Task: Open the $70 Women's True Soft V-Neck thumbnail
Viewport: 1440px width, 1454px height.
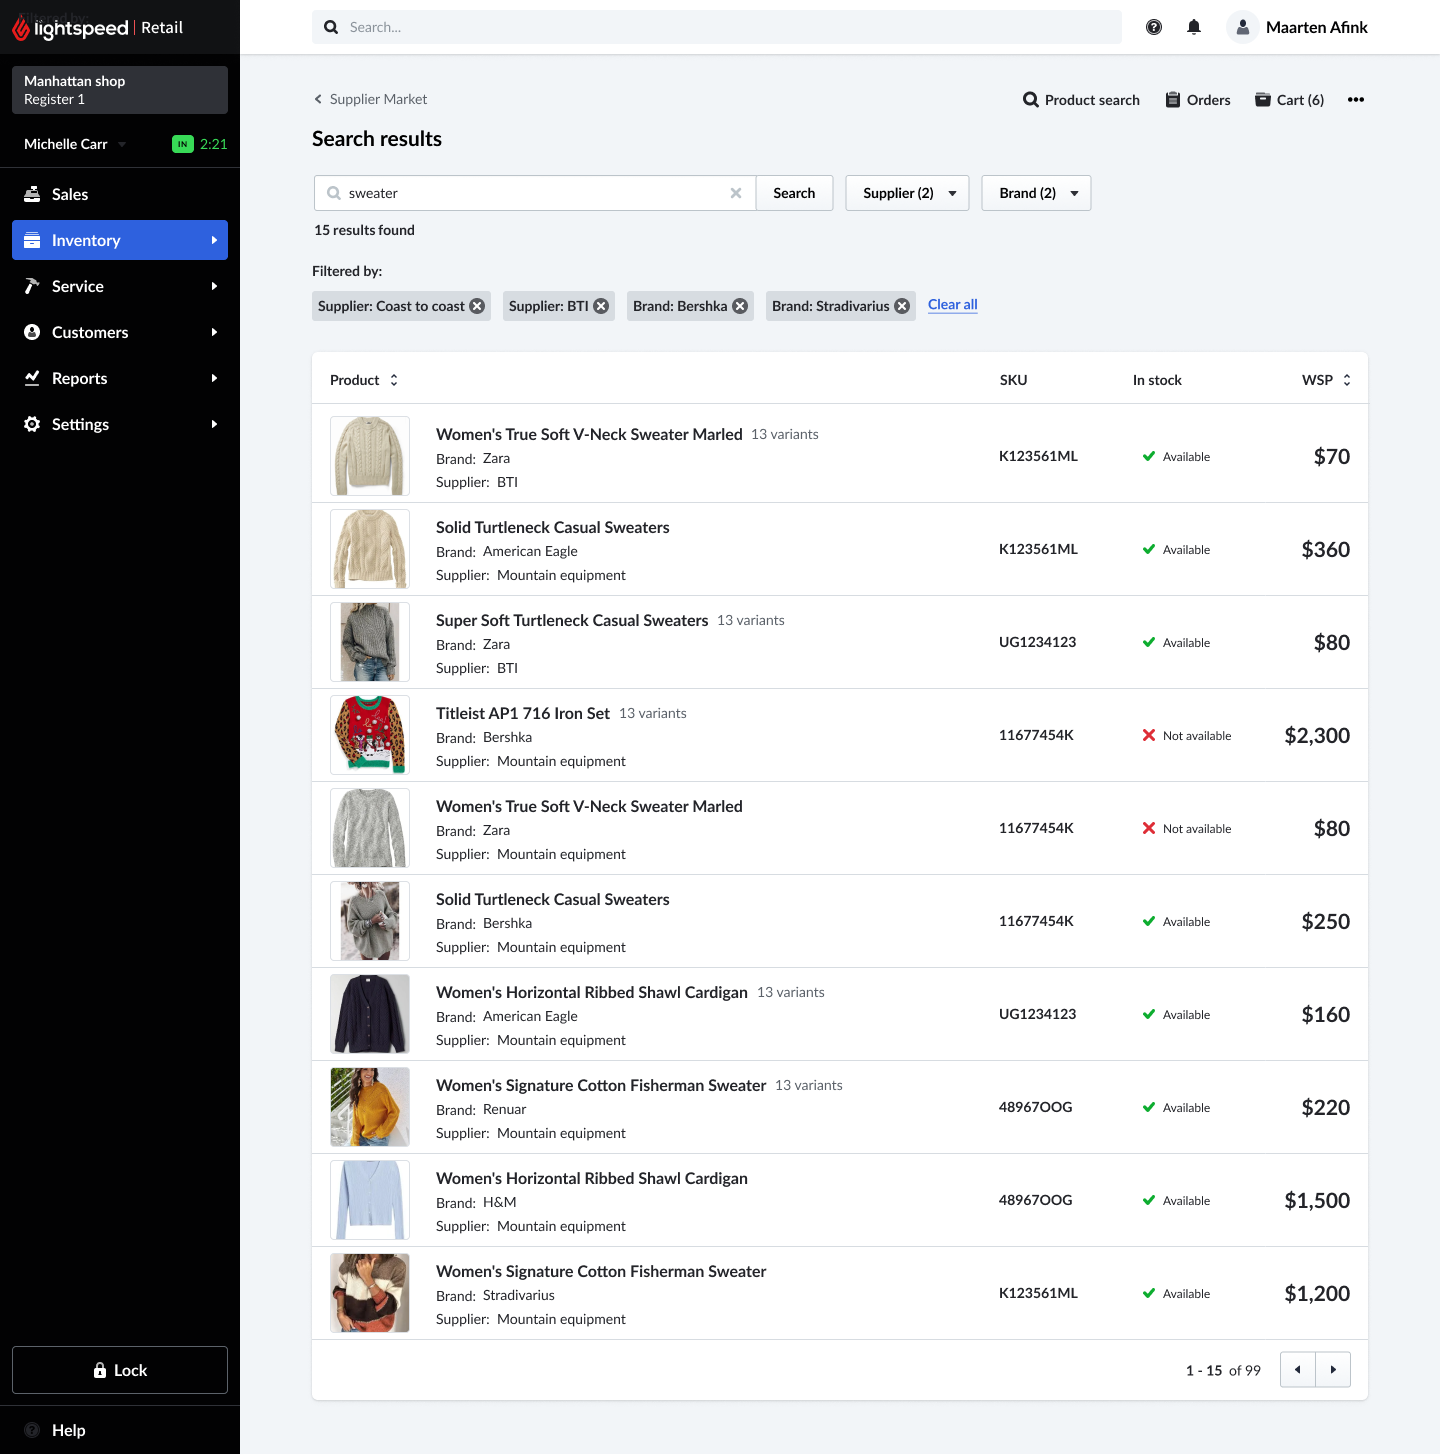Action: (x=370, y=456)
